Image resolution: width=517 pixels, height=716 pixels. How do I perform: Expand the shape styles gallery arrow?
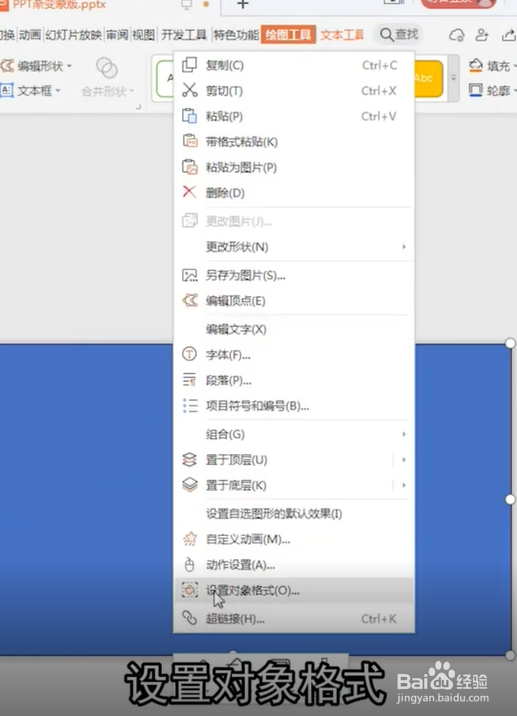454,78
